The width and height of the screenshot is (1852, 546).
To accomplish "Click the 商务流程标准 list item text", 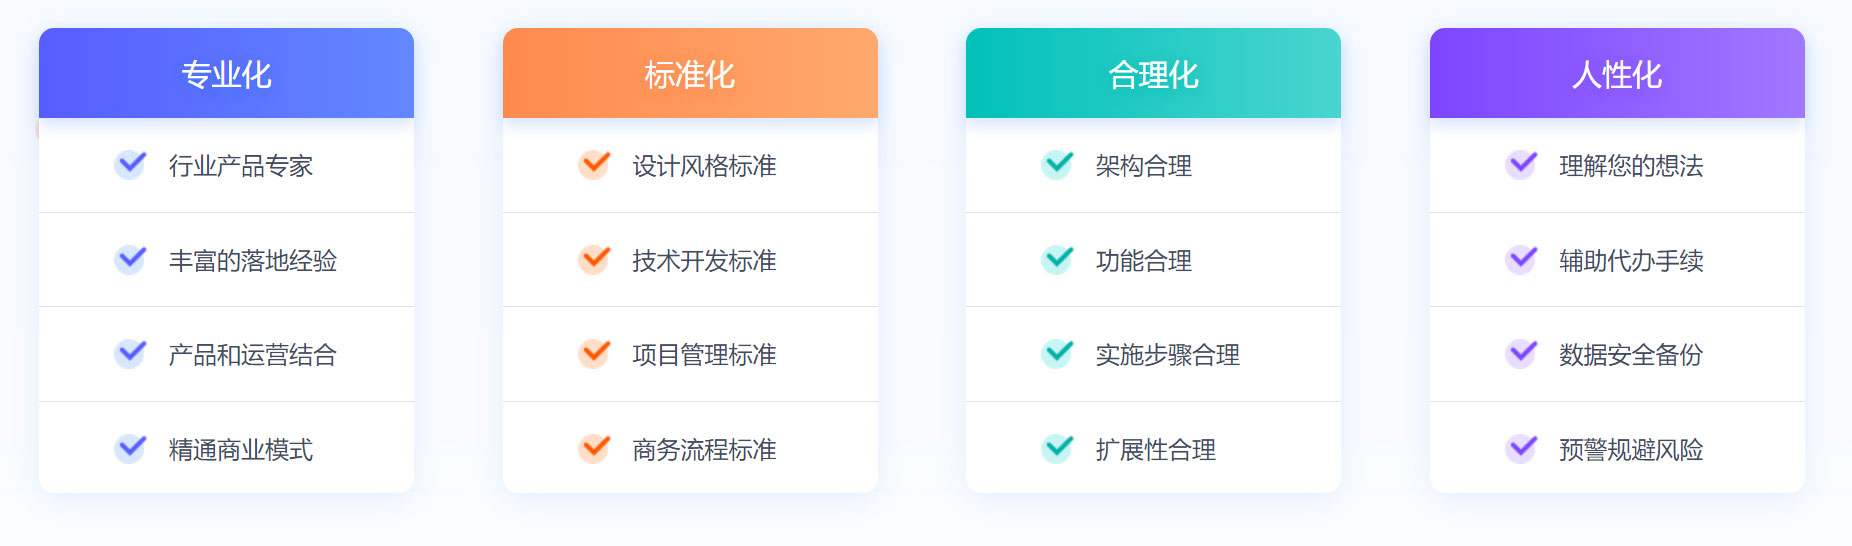I will point(704,450).
